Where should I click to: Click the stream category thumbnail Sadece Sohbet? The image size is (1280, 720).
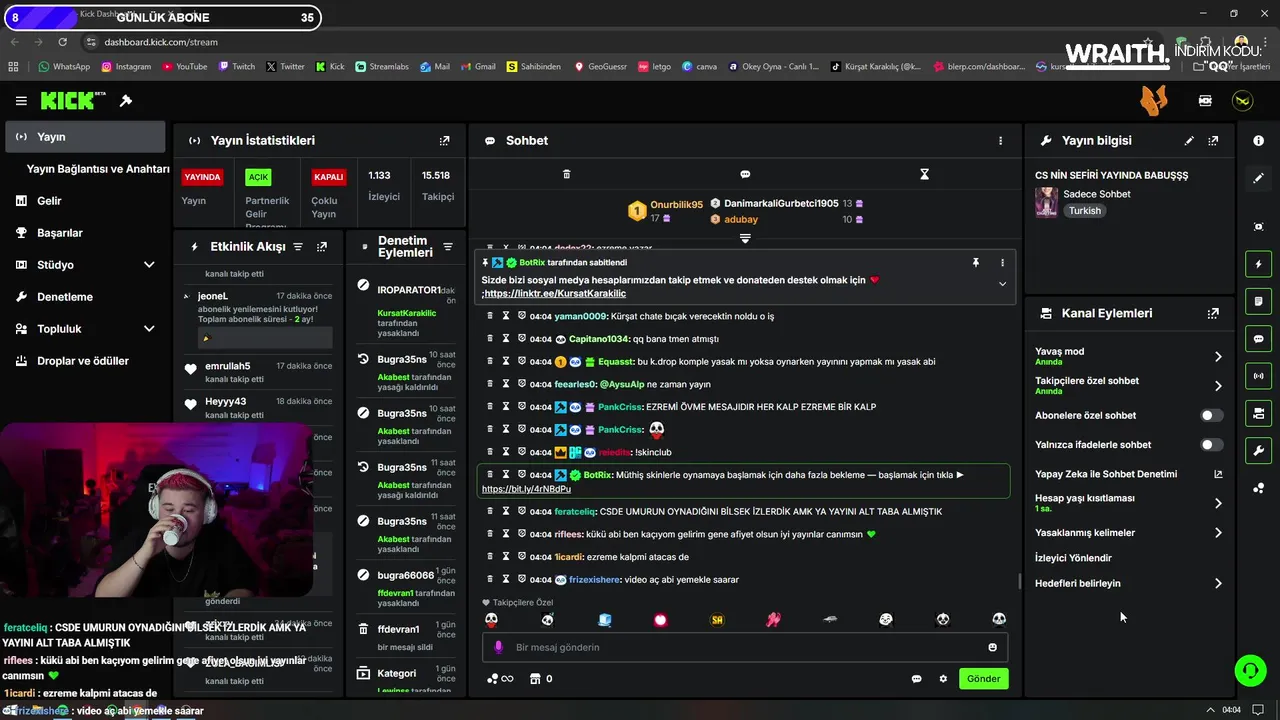pyautogui.click(x=1046, y=202)
